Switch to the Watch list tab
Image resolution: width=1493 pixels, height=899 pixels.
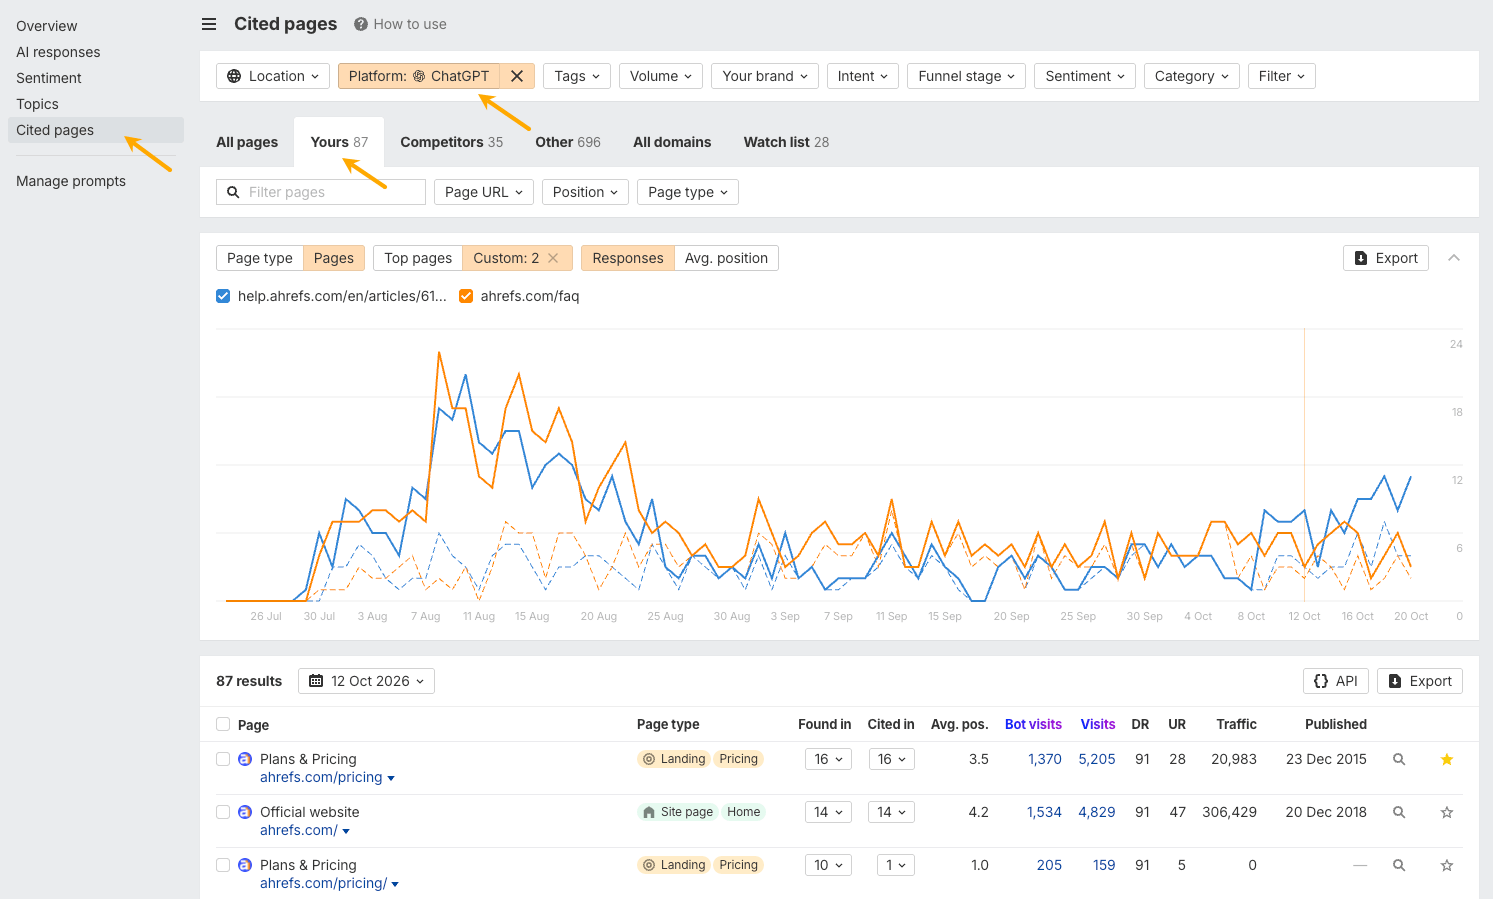coord(786,142)
